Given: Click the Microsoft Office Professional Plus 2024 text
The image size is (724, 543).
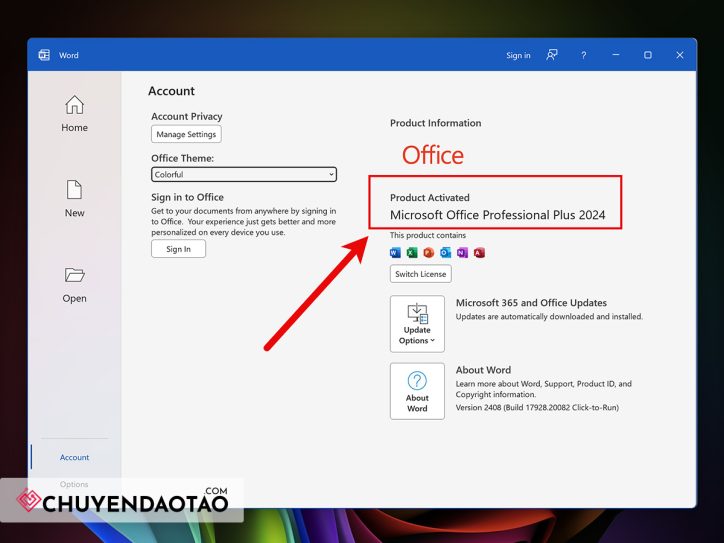Looking at the screenshot, I should (x=497, y=215).
